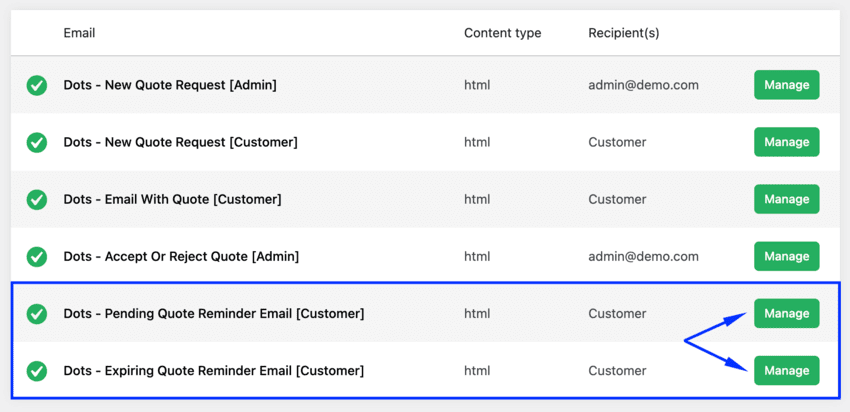This screenshot has width=850, height=412.
Task: Click html content type in Email With Quote row
Action: 477,199
